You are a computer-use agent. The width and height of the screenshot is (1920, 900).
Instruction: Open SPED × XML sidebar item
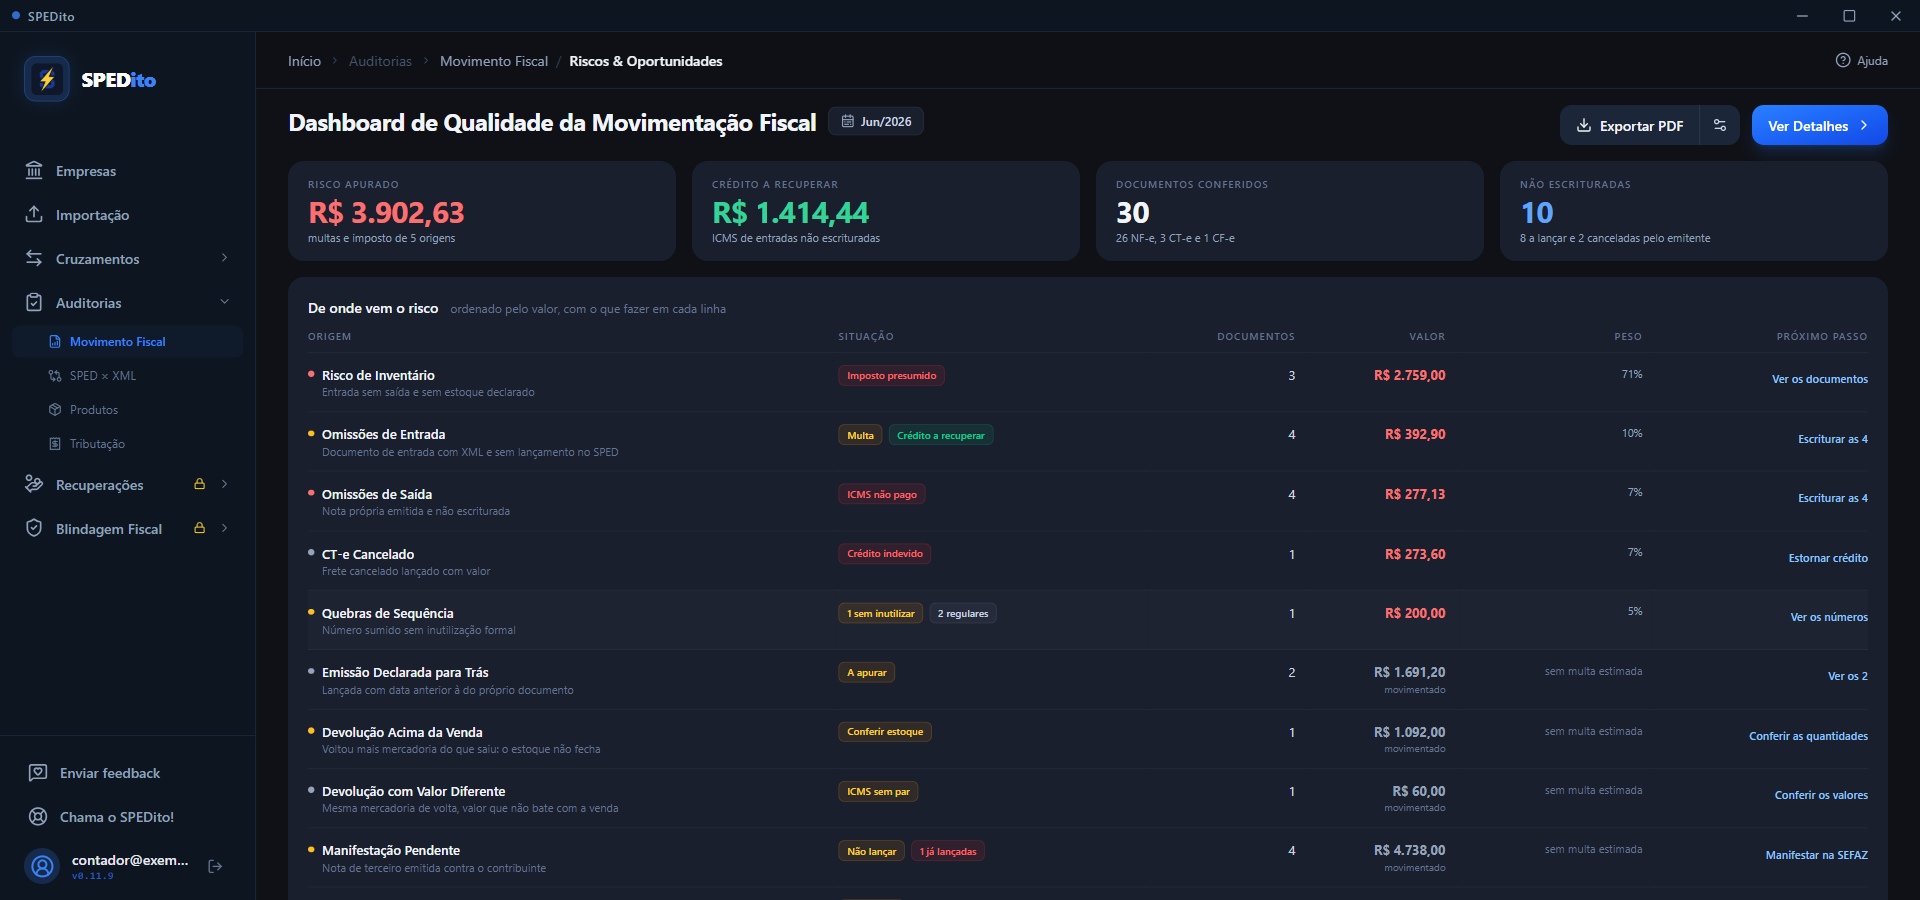(x=128, y=376)
